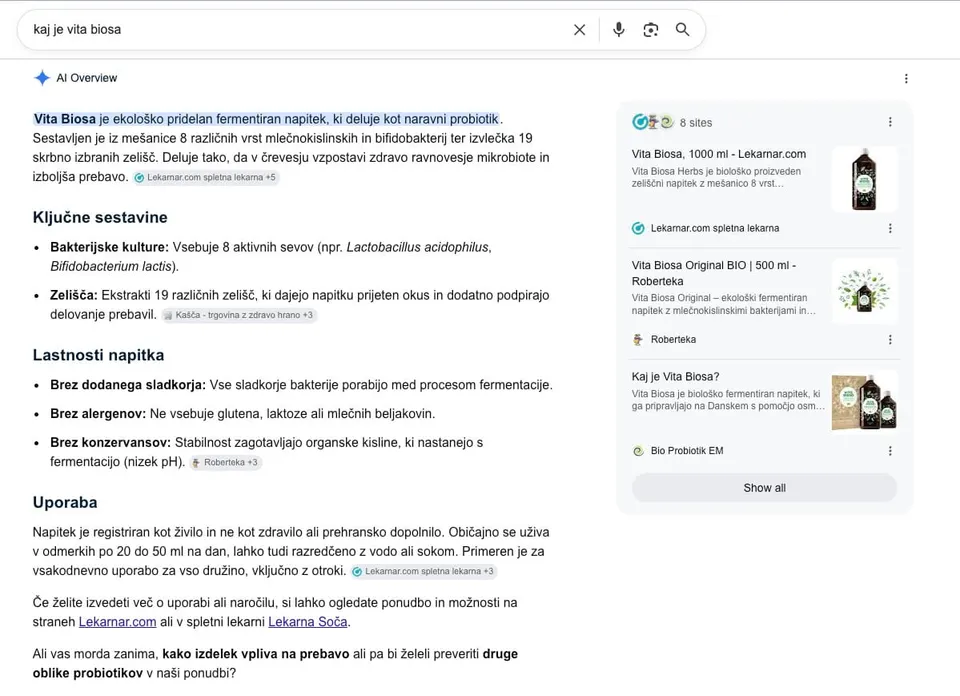This screenshot has width=960, height=696.
Task: Open three-dot menu for Bio Probiotik EM source
Action: (890, 451)
